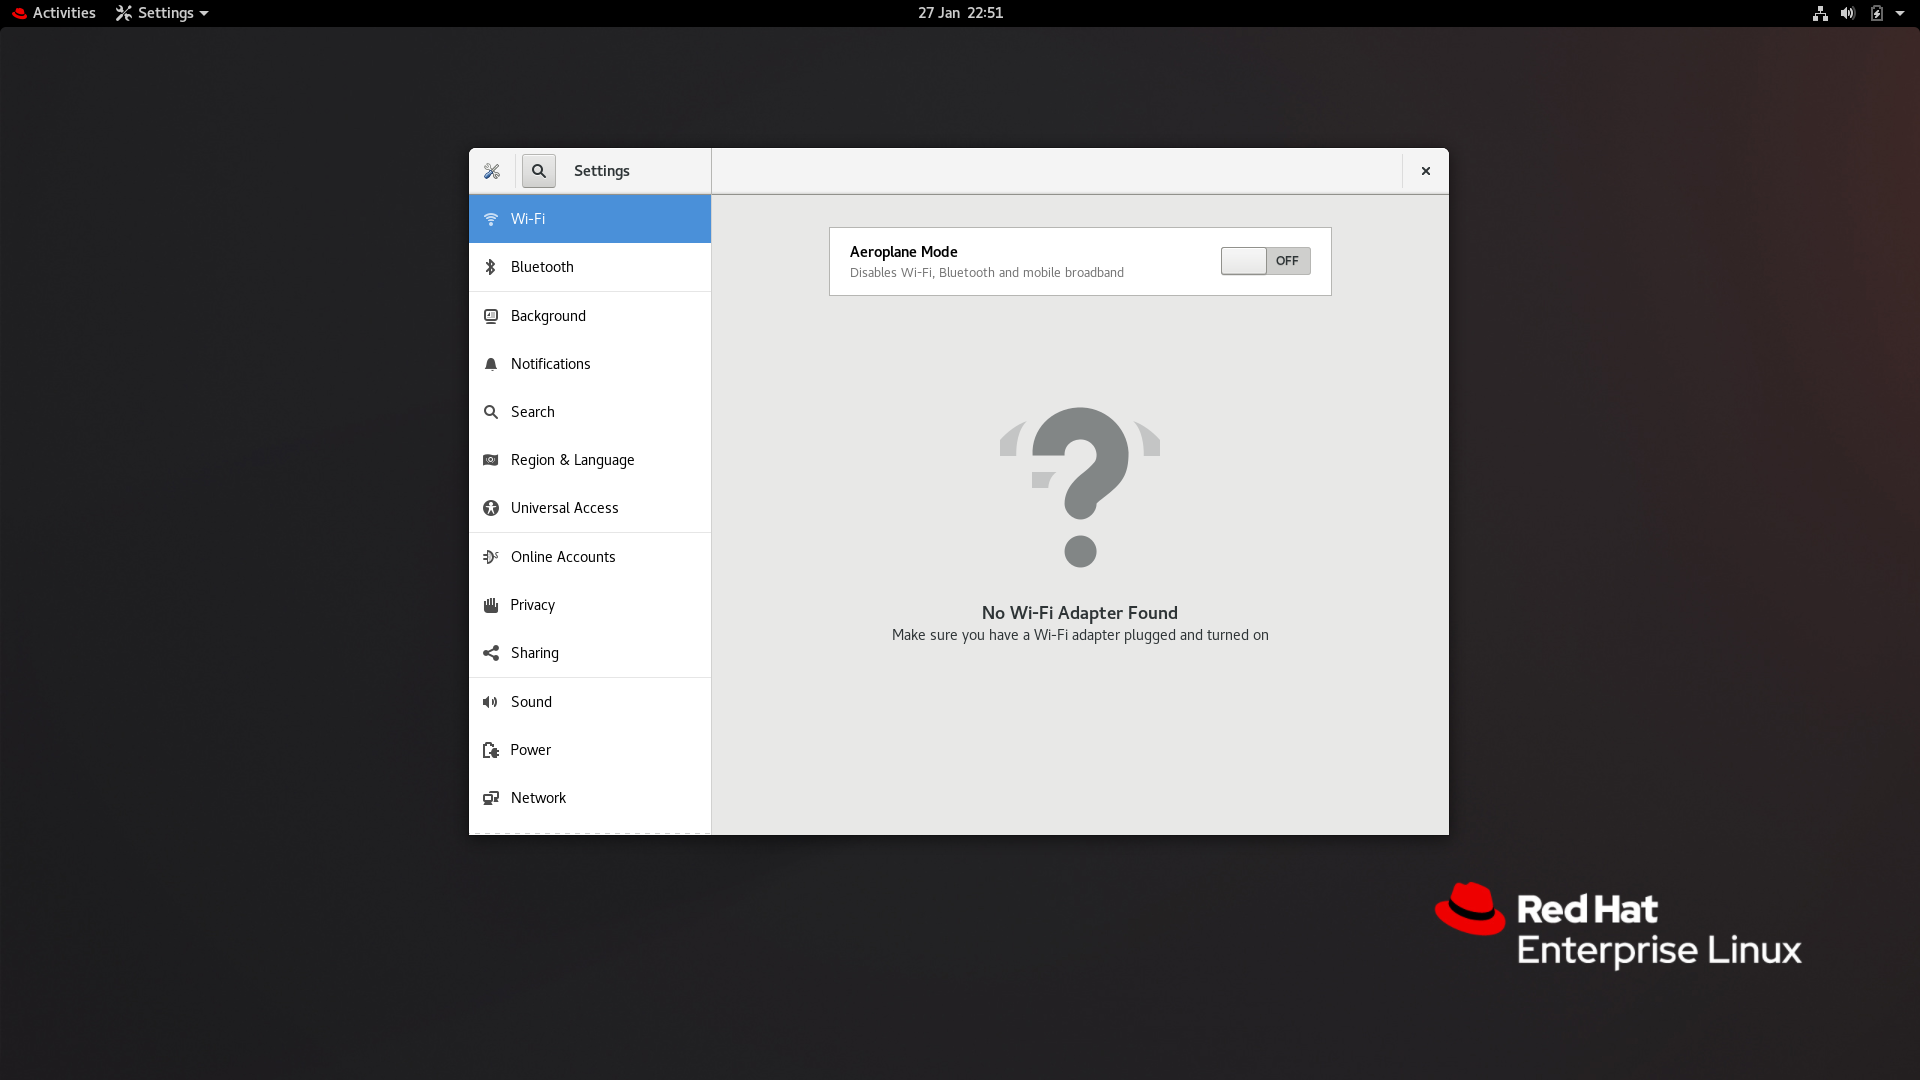
Task: Open the Settings app menu in top bar
Action: (162, 13)
